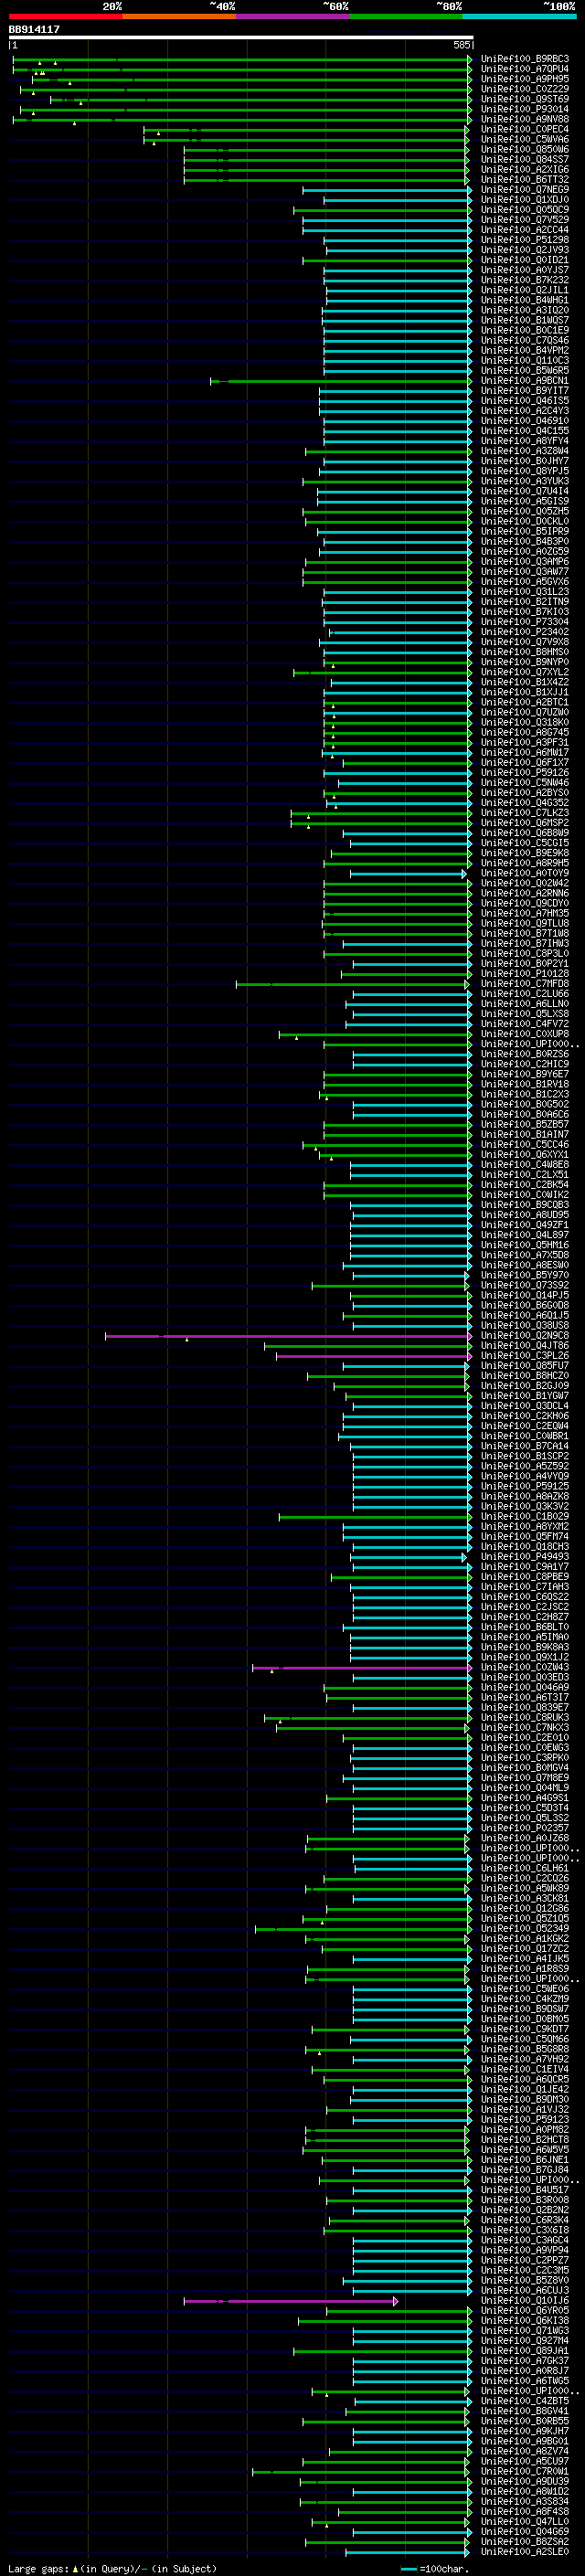The height and width of the screenshot is (2576, 585).
Task: Open hit UniRef100_A7QPU4
Action: coord(524,69)
